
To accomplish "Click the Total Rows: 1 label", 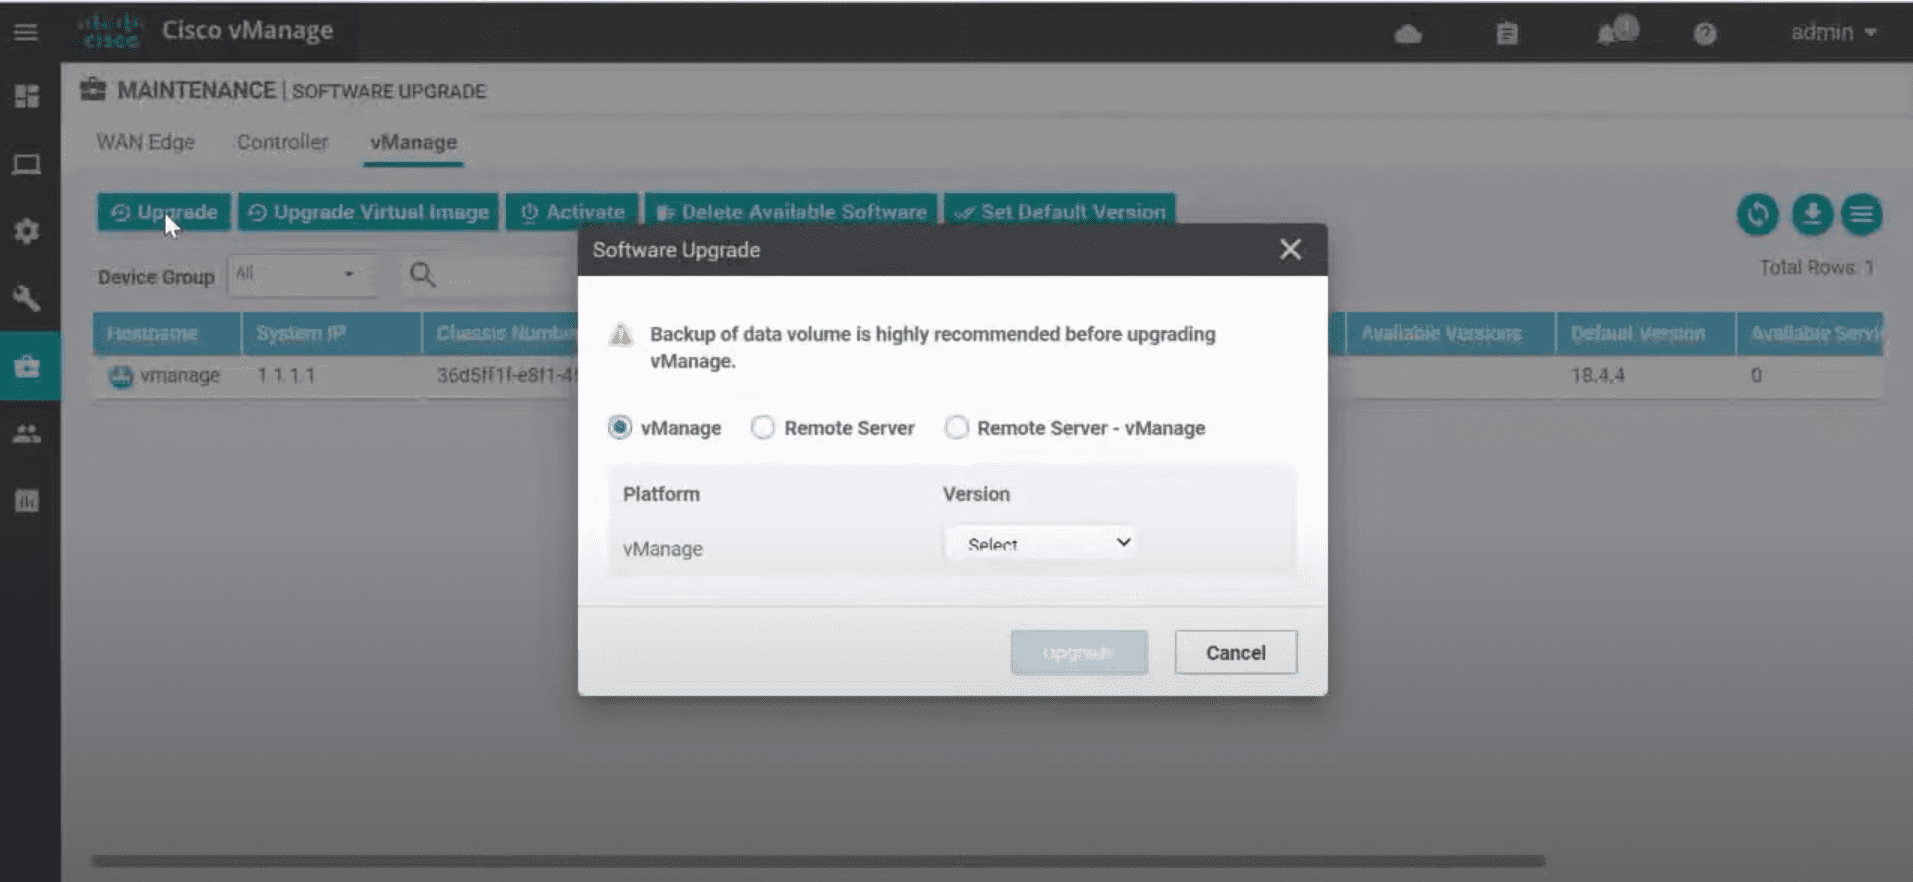I will [x=1816, y=268].
